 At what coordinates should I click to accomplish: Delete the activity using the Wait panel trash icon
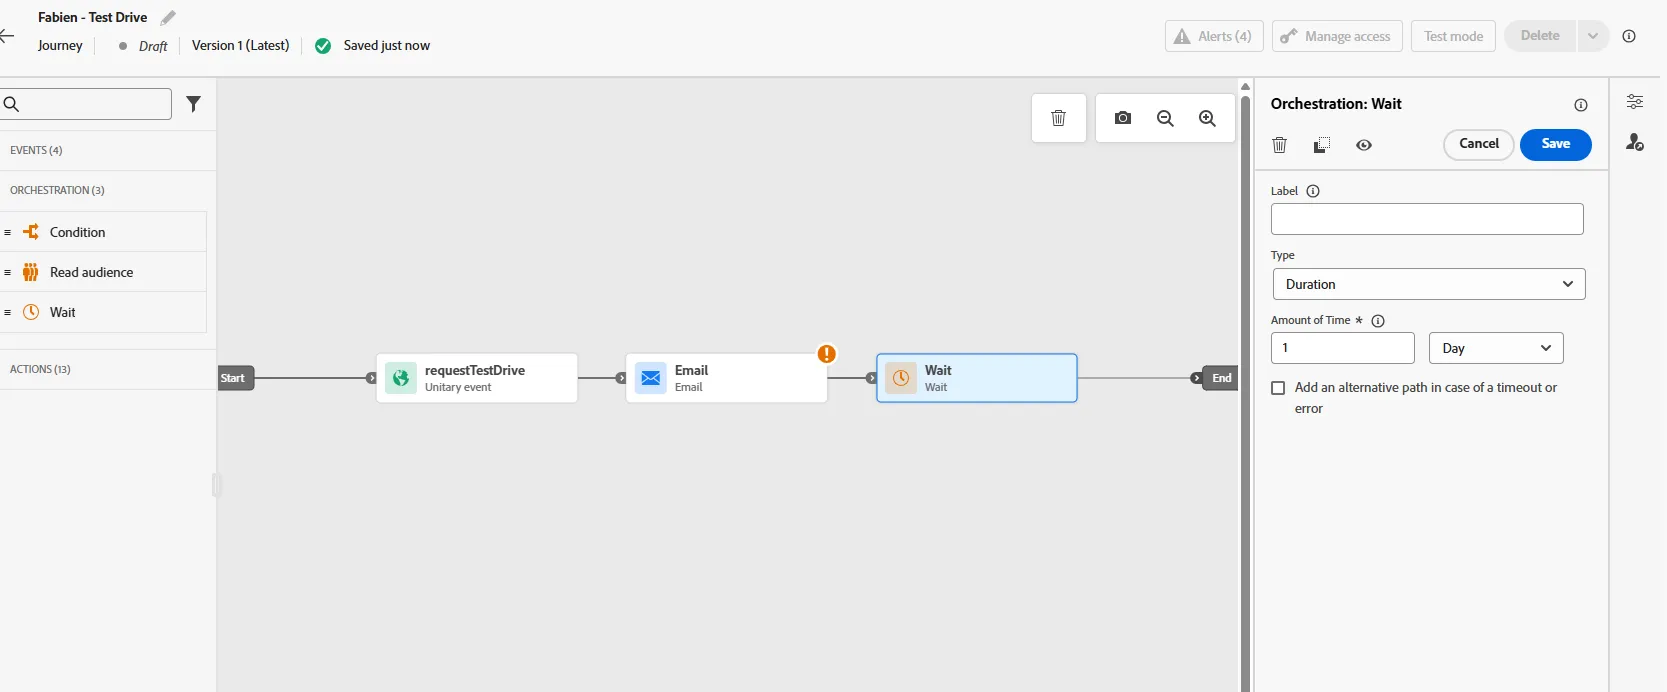1279,145
